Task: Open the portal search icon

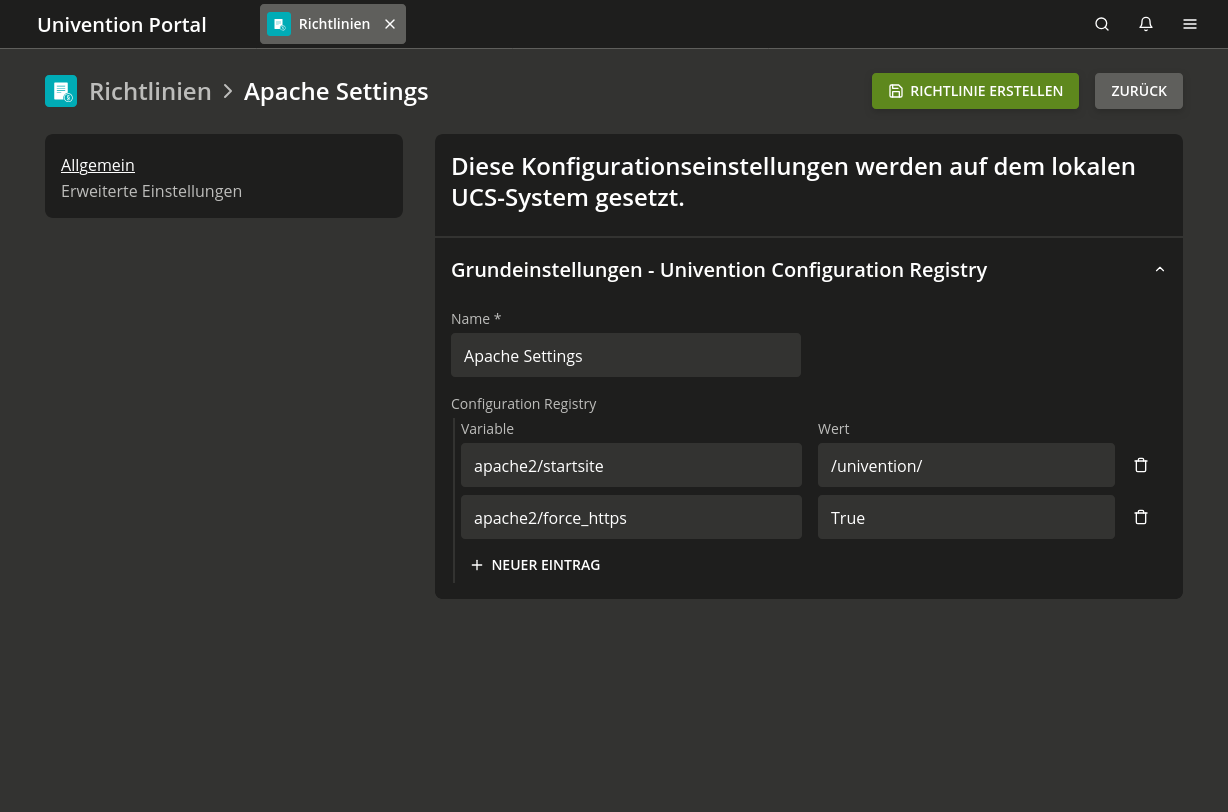Action: coord(1102,24)
